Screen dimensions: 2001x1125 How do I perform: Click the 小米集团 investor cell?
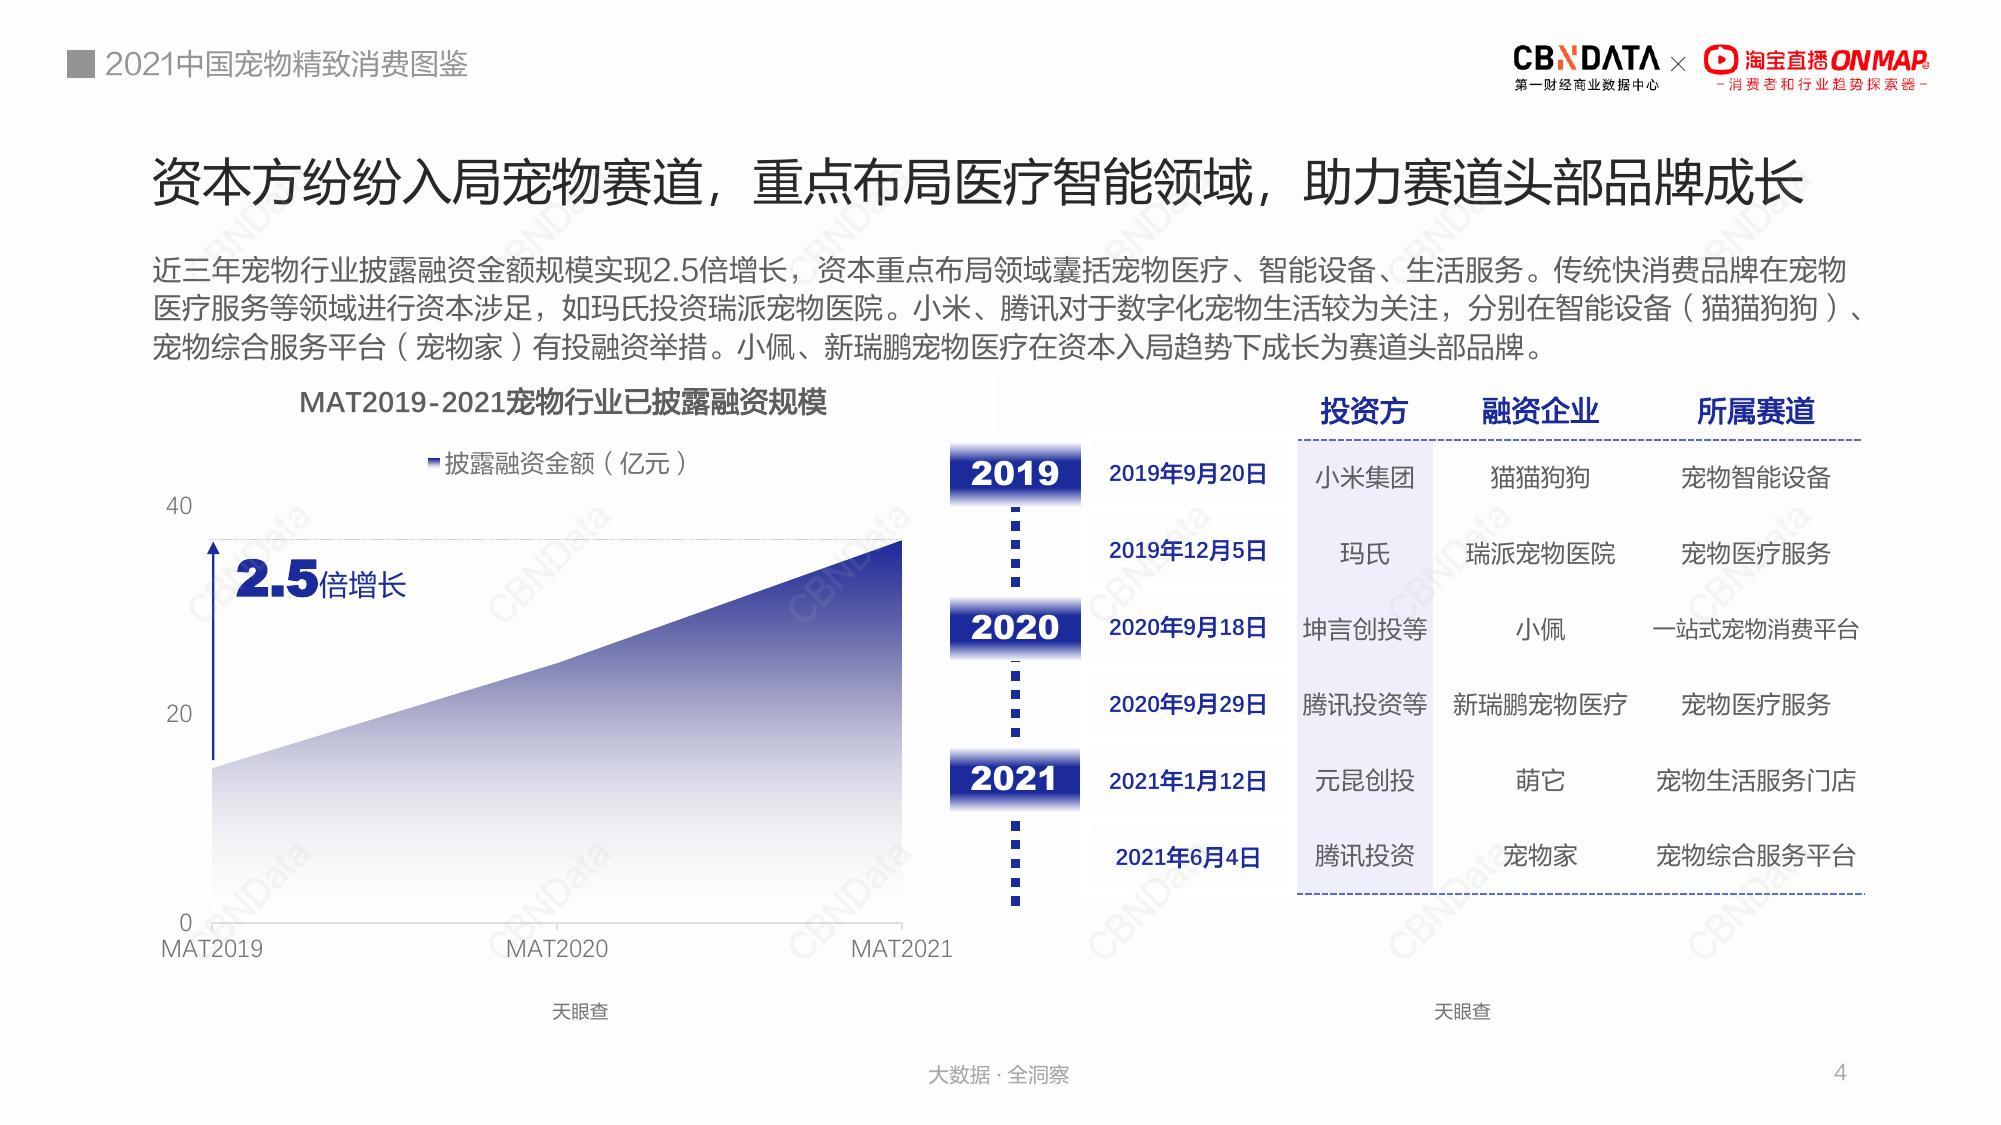tap(1364, 477)
